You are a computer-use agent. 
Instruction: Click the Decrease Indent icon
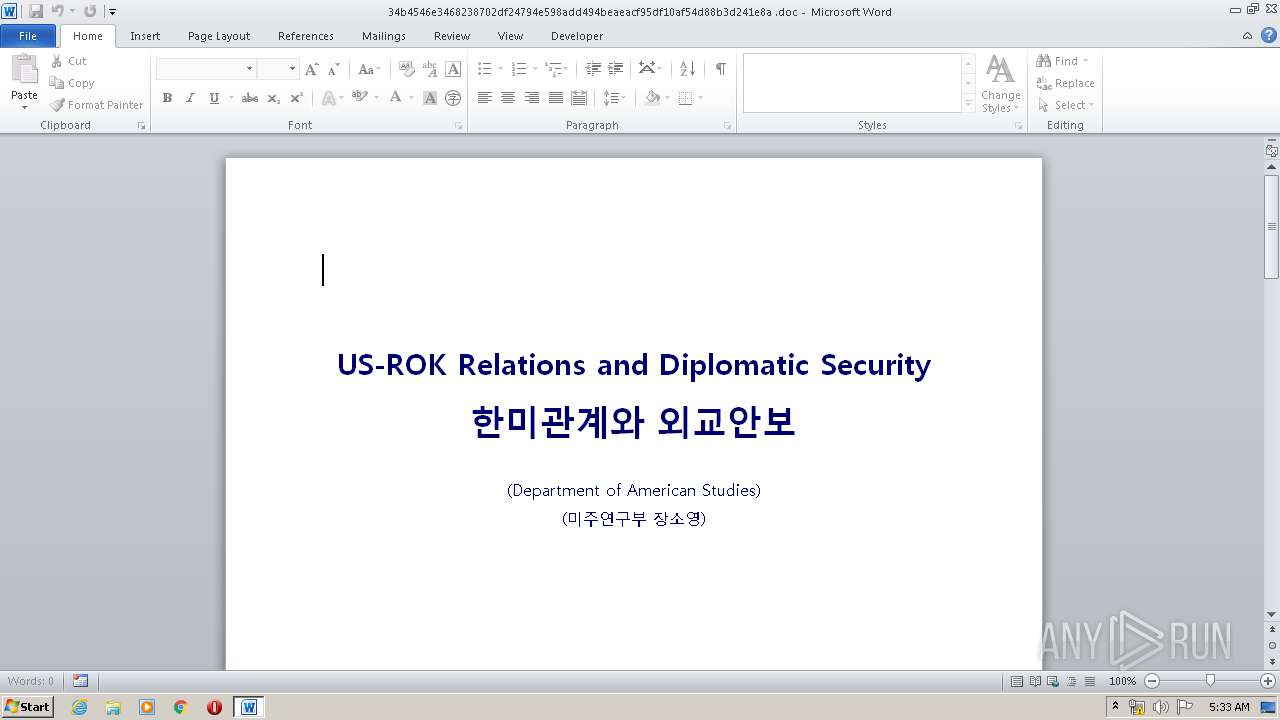(x=593, y=69)
